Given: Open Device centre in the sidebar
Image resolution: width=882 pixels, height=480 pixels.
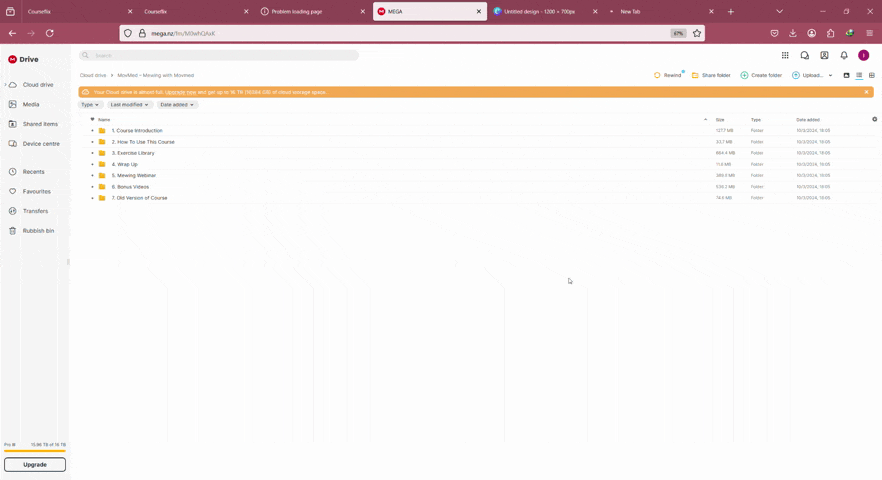Looking at the screenshot, I should point(41,144).
